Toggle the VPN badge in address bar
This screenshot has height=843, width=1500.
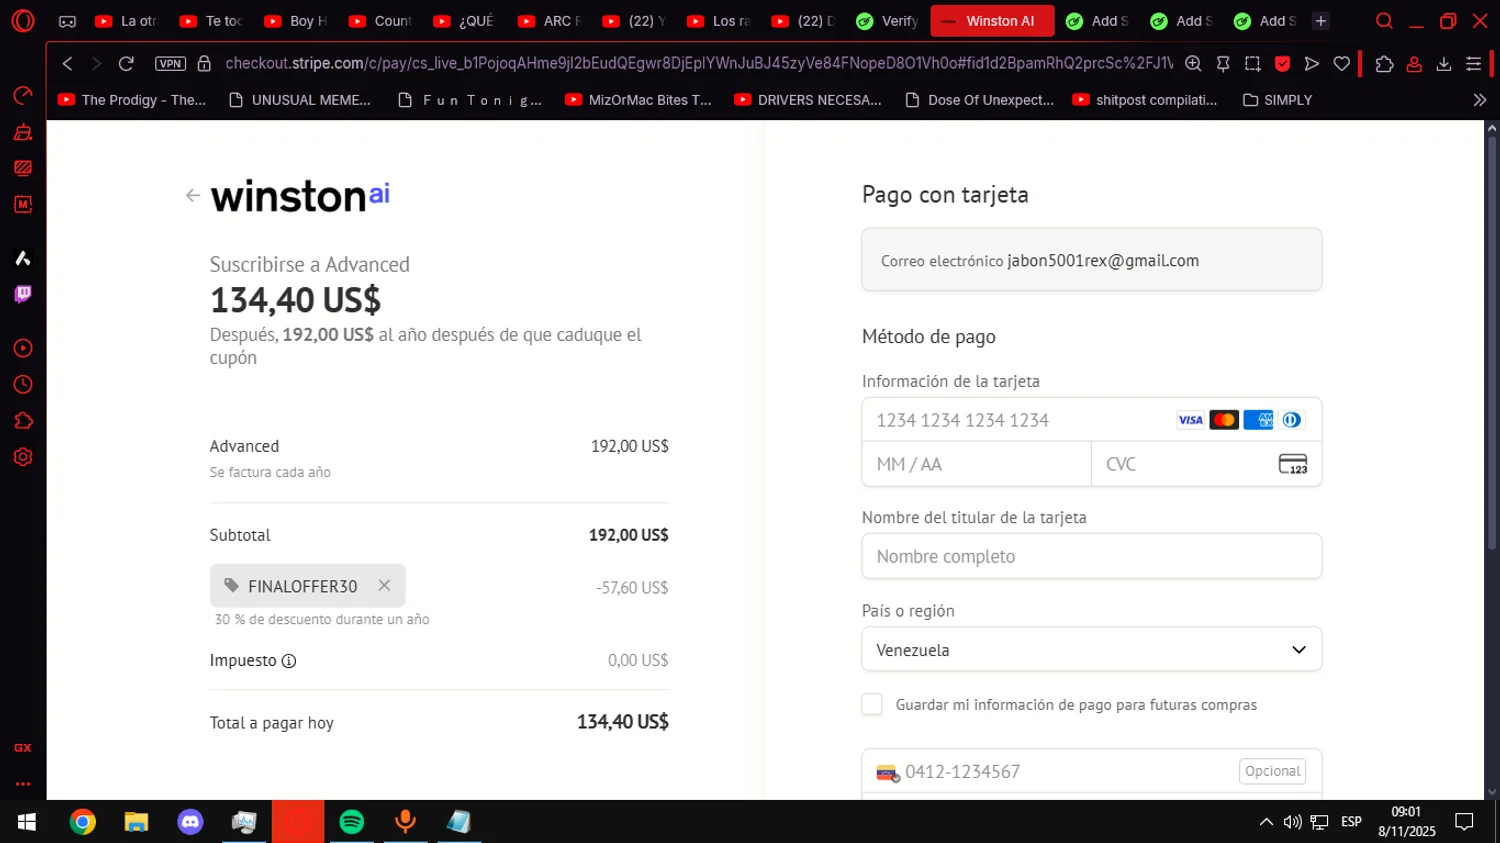pos(171,63)
